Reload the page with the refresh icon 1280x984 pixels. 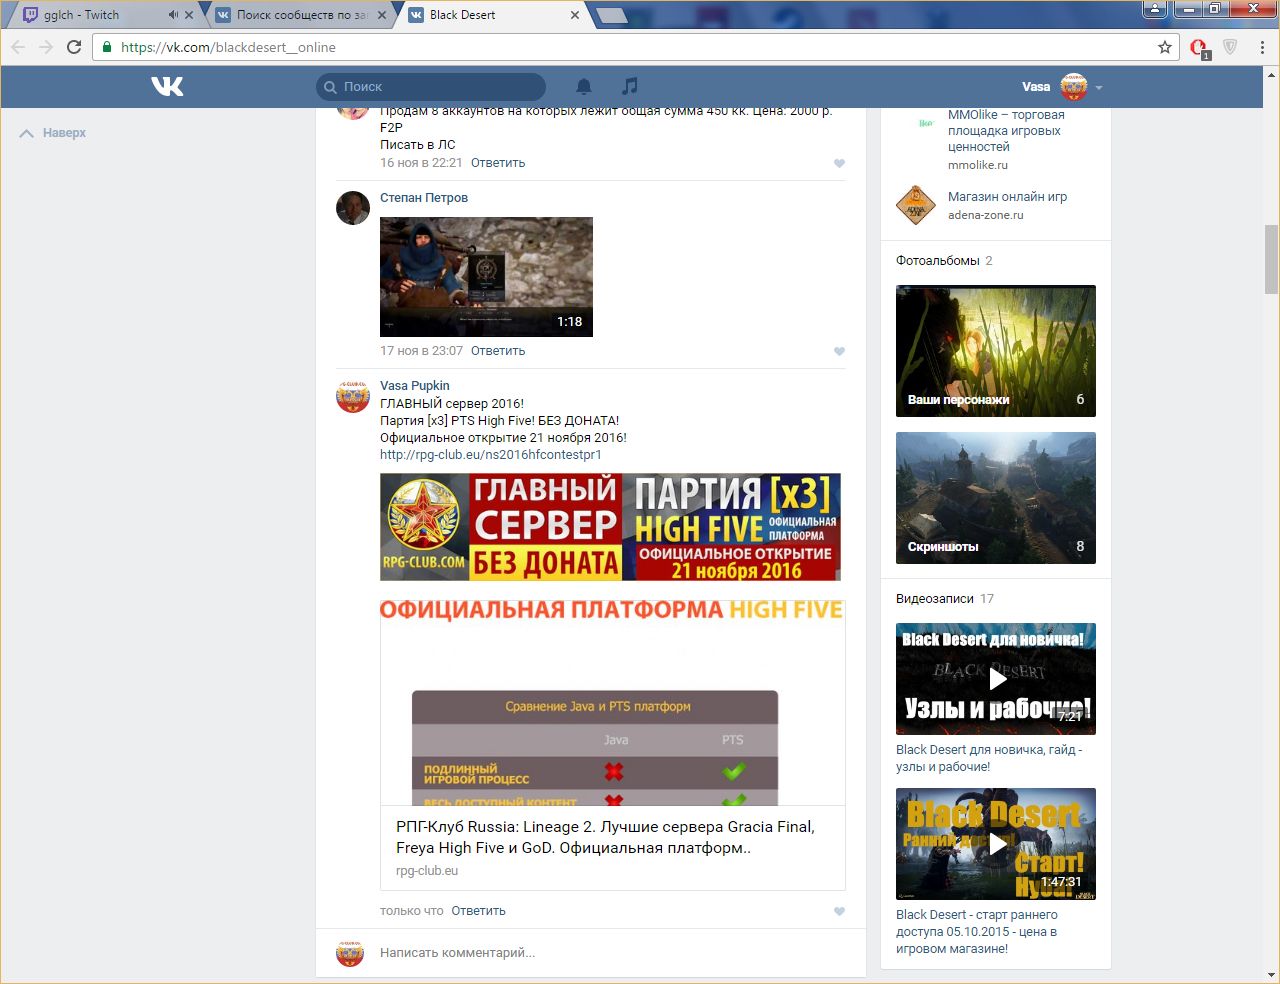pos(74,47)
